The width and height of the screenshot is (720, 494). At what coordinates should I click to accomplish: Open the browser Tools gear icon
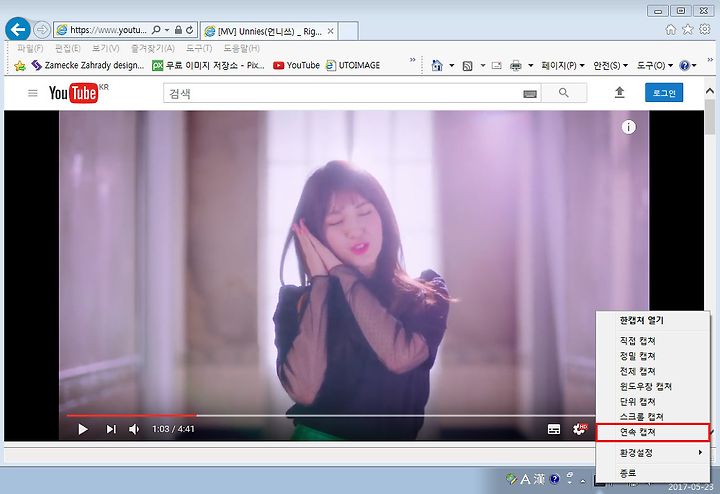[705, 29]
